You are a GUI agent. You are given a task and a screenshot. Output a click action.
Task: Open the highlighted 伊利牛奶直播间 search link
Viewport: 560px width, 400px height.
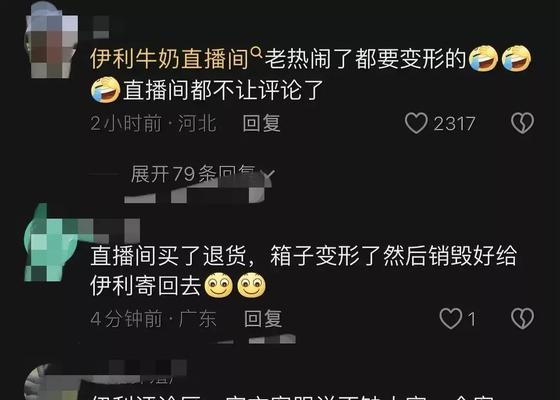[x=169, y=59]
